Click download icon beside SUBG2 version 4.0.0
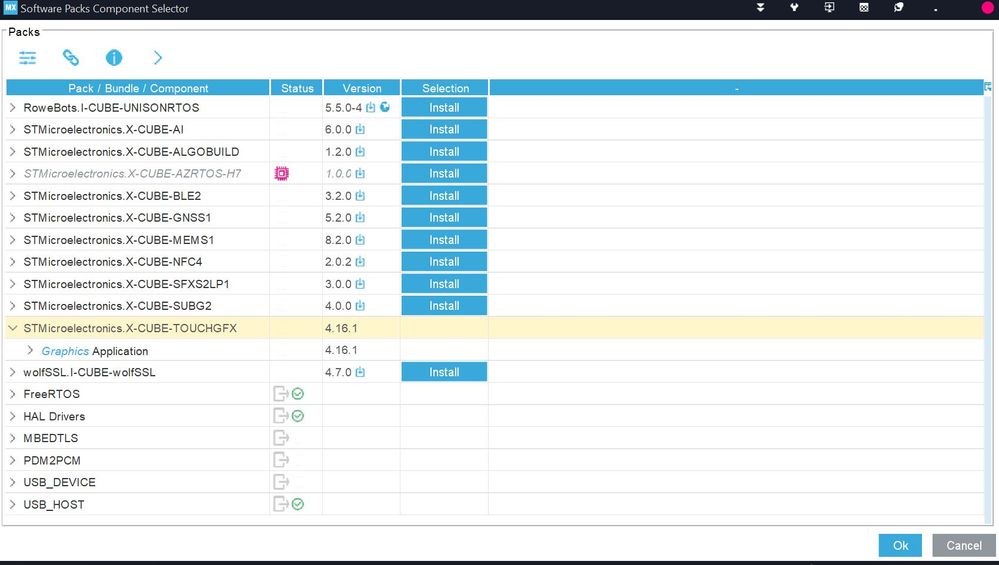Viewport: 999px width, 565px height. [x=360, y=306]
